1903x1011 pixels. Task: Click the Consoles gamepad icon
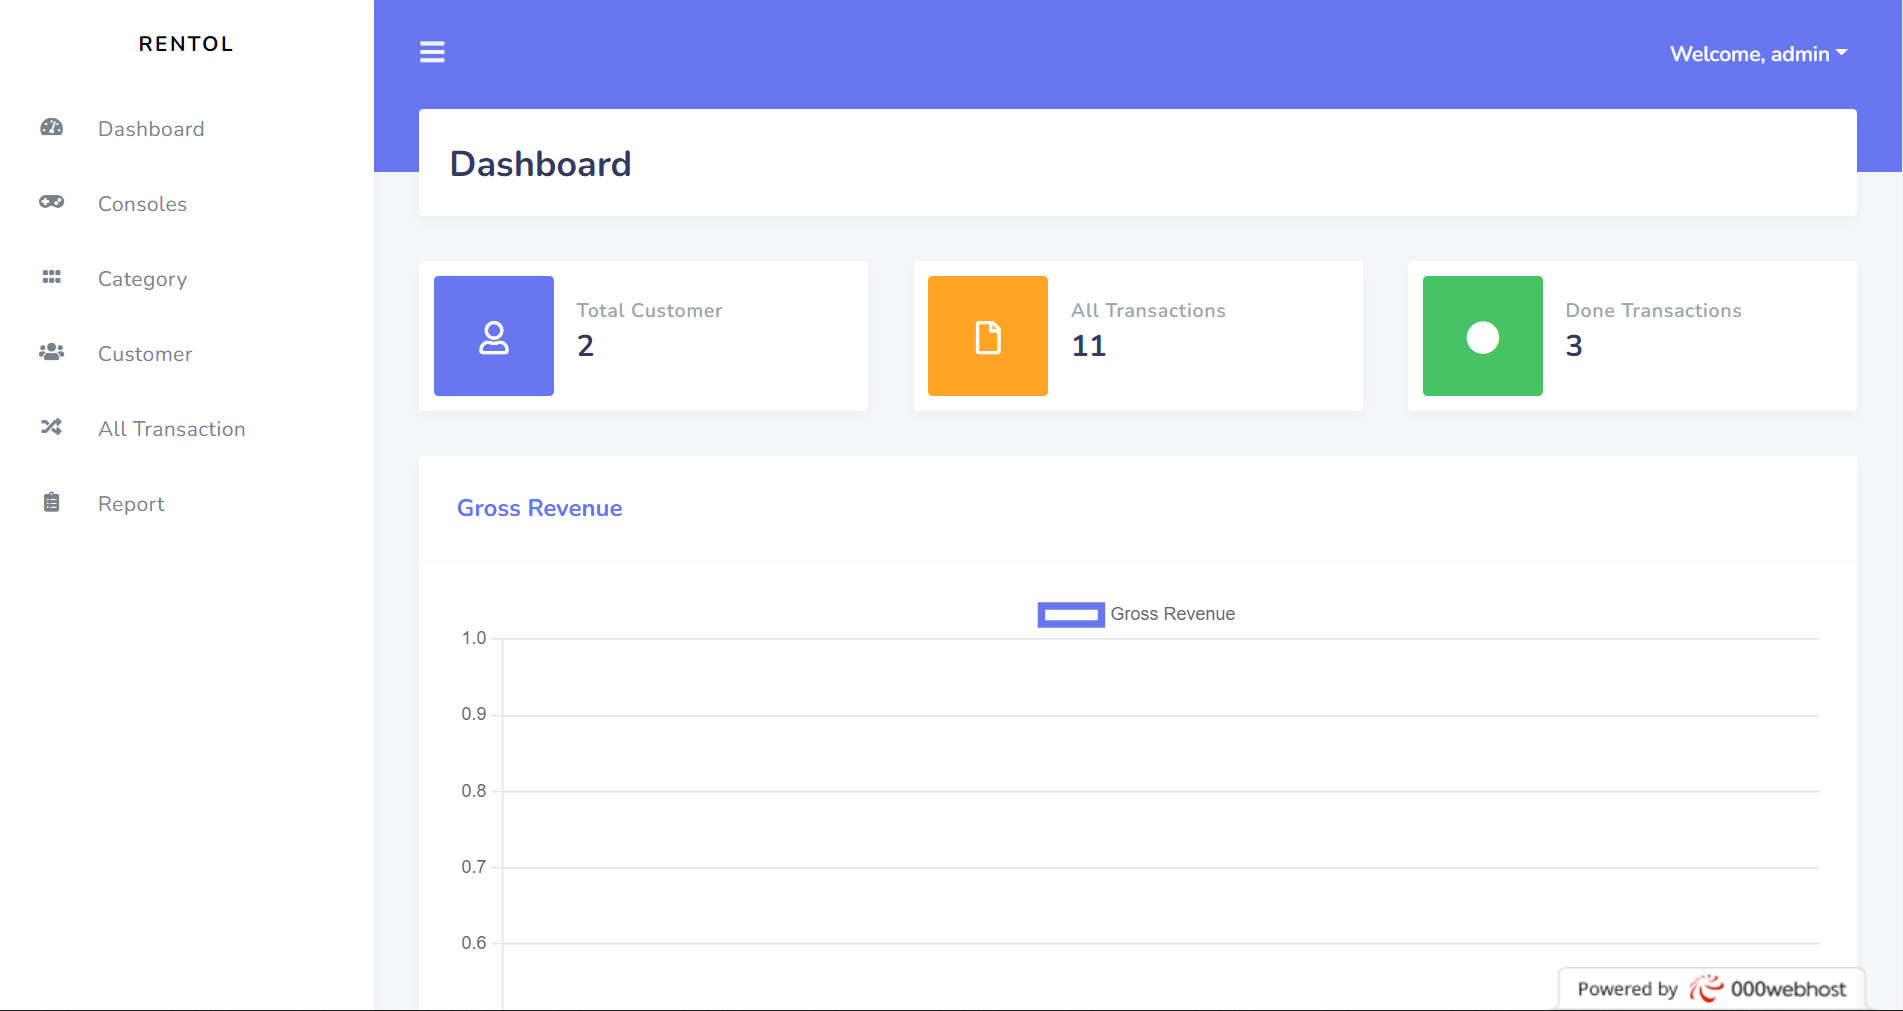(x=51, y=202)
